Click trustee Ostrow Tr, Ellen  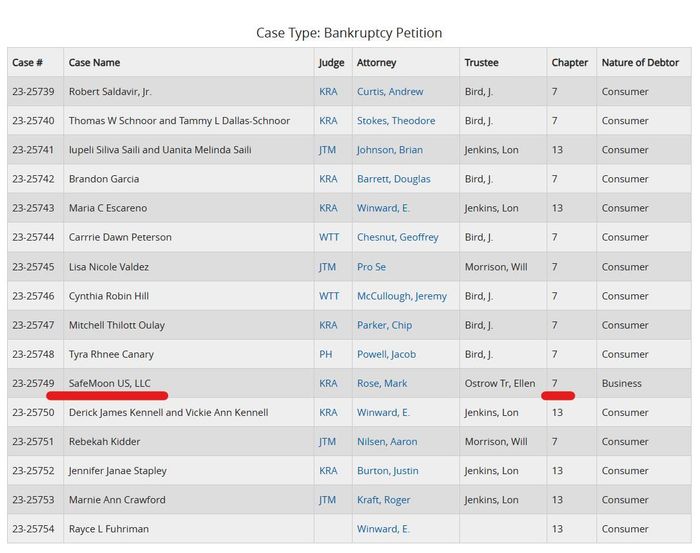click(500, 383)
